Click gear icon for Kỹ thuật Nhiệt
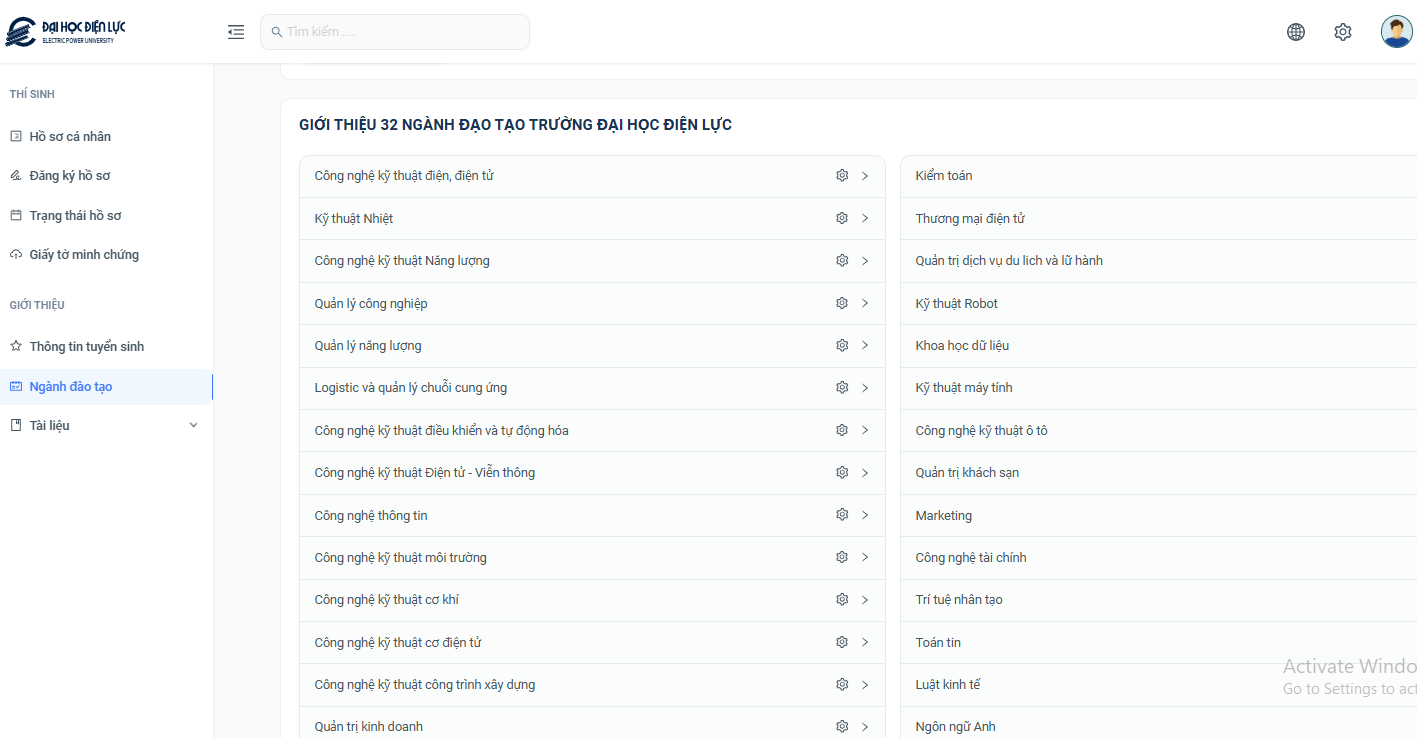 tap(842, 218)
